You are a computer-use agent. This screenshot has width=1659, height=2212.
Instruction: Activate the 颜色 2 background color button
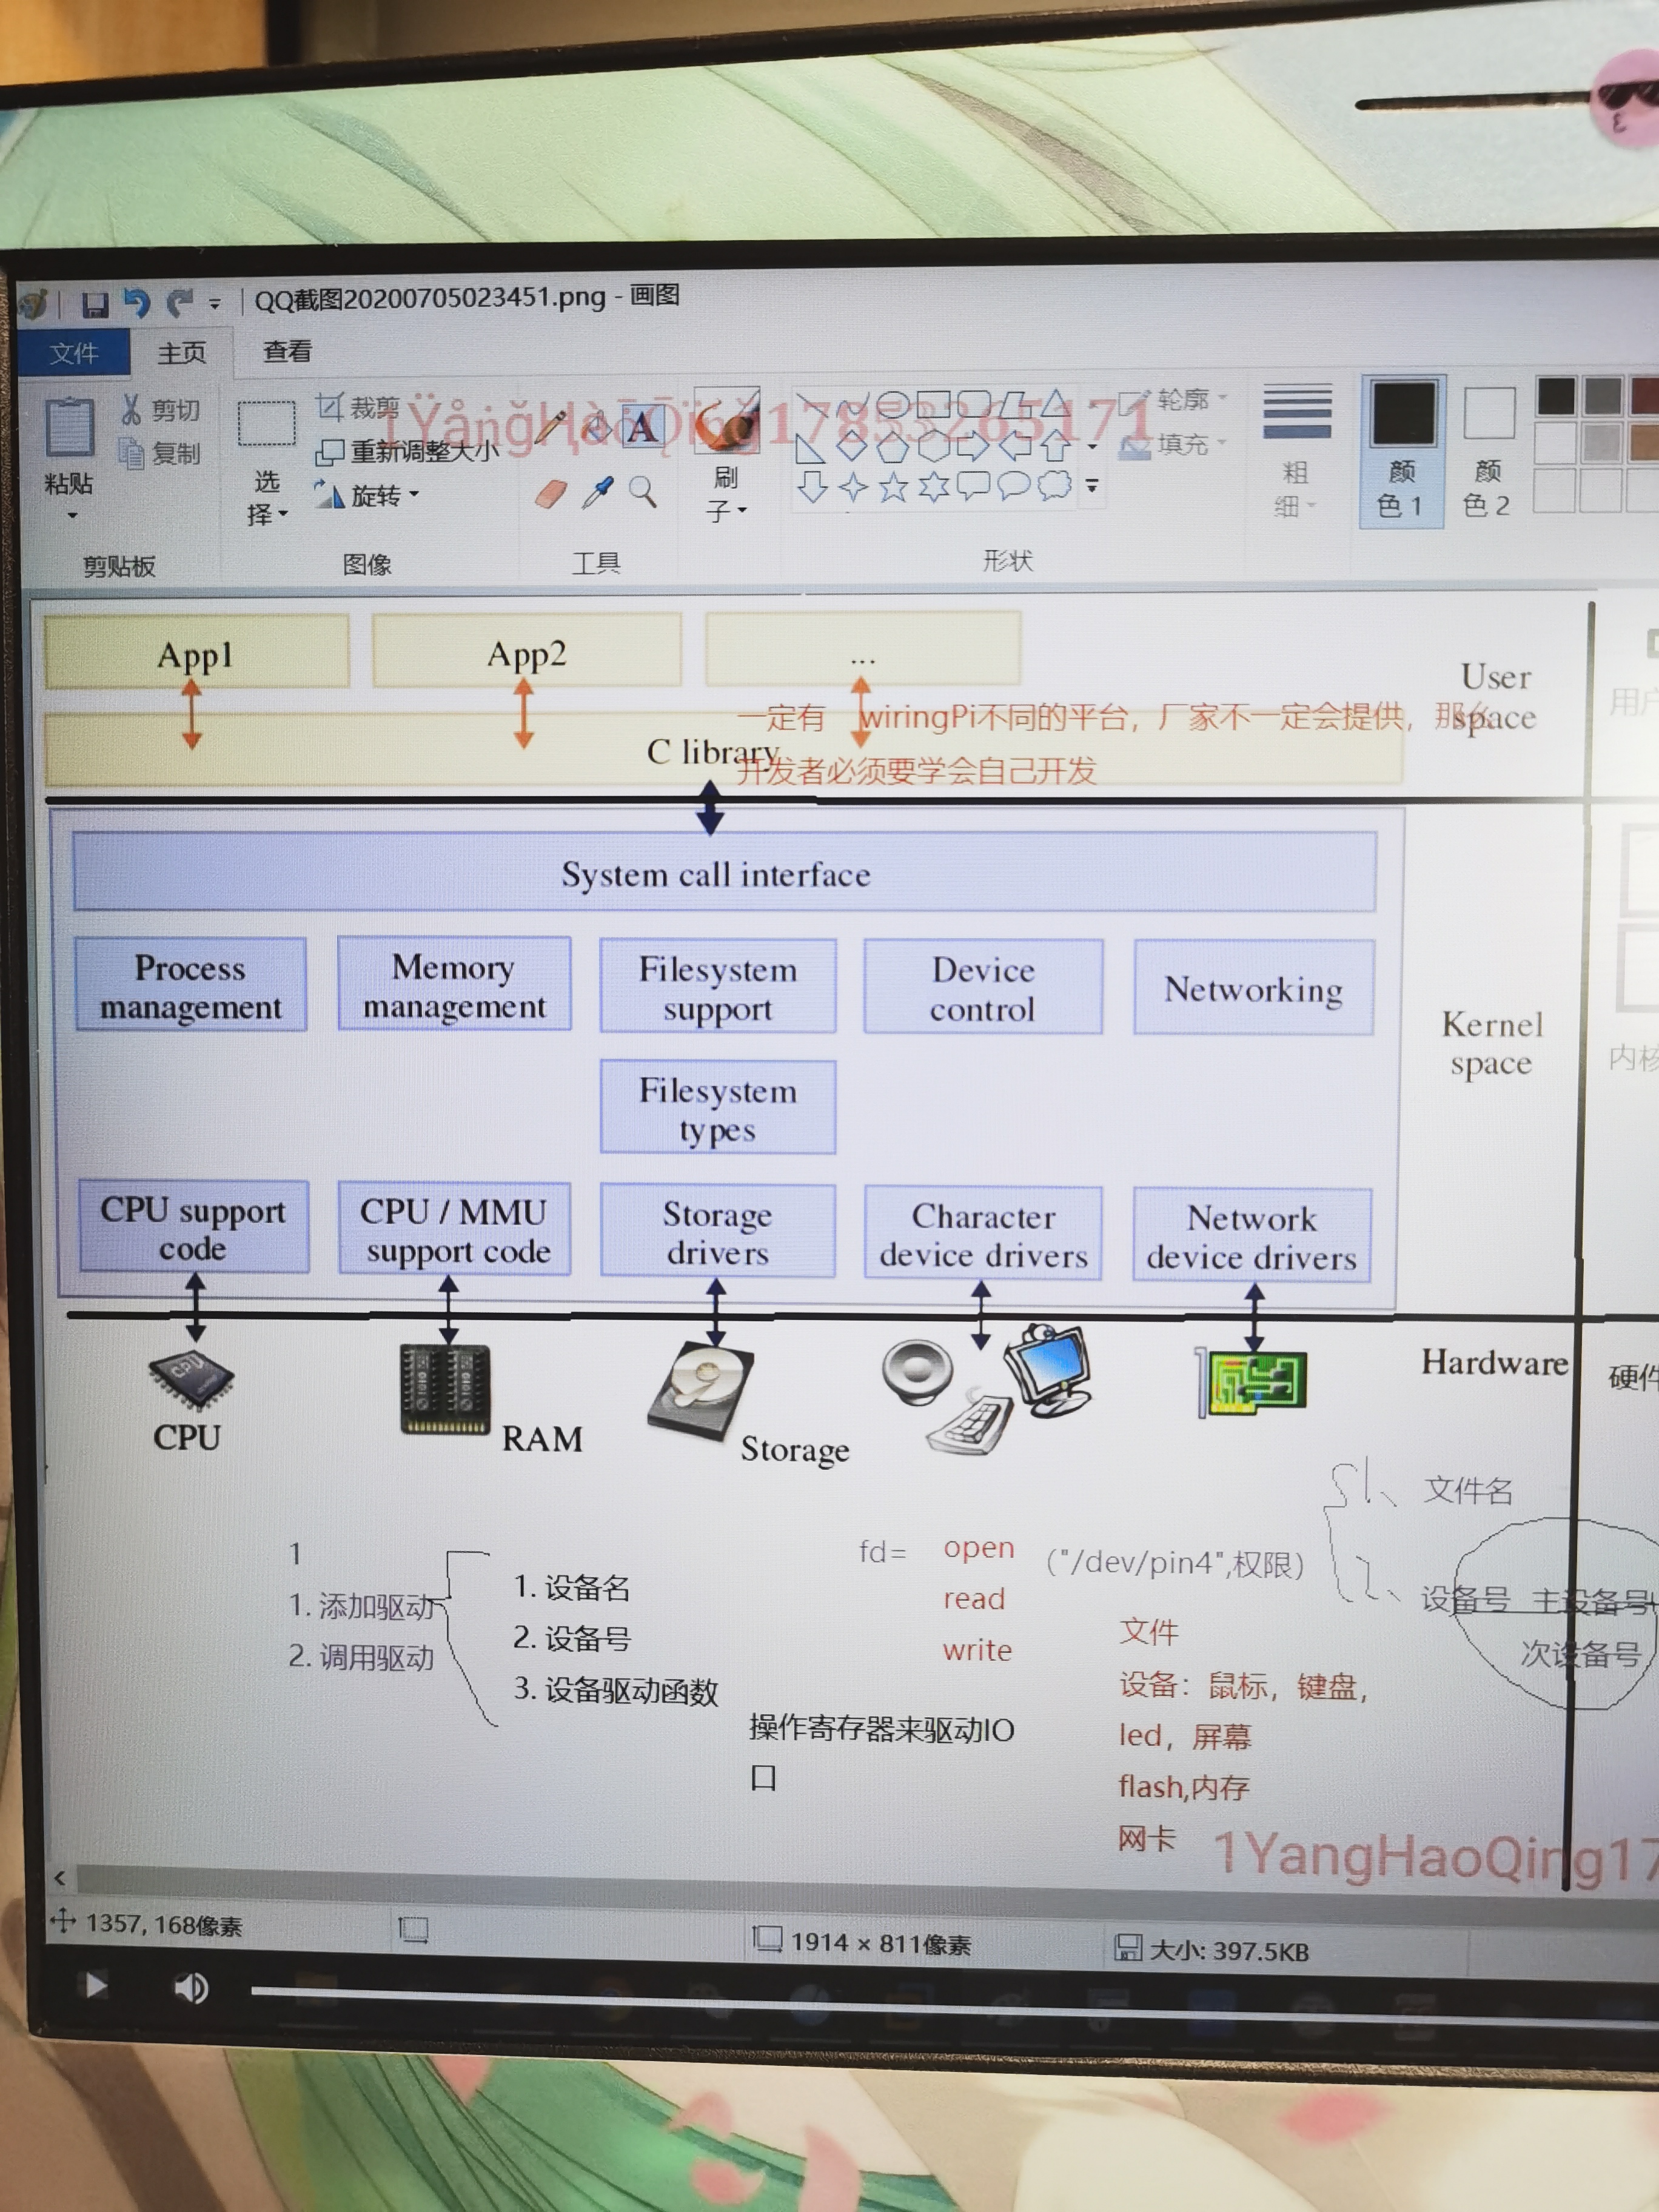pyautogui.click(x=1488, y=452)
